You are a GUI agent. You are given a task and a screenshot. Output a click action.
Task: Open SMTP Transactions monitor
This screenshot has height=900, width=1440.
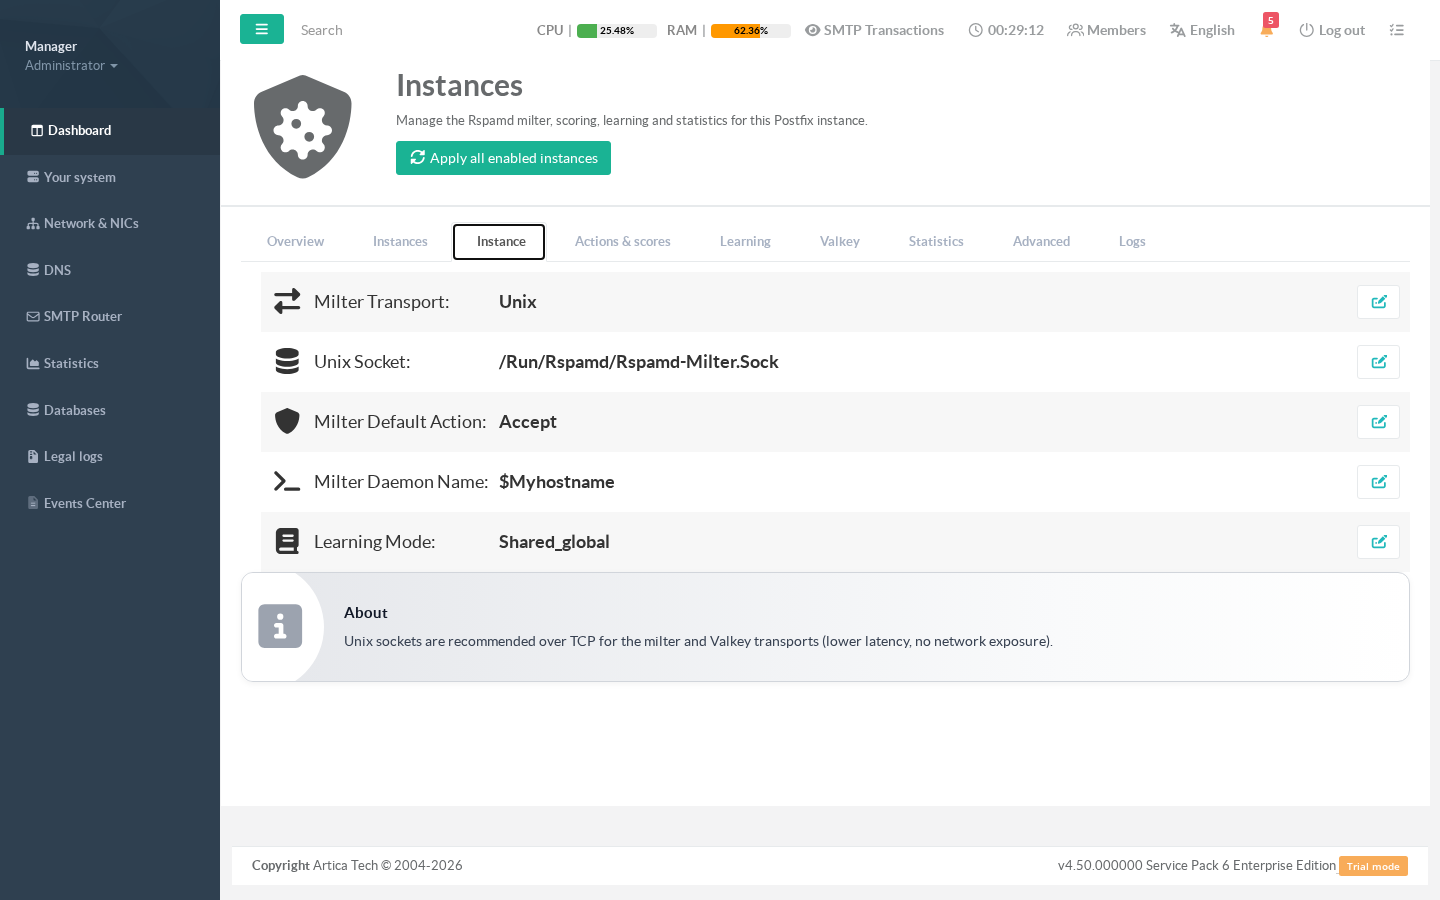(874, 30)
